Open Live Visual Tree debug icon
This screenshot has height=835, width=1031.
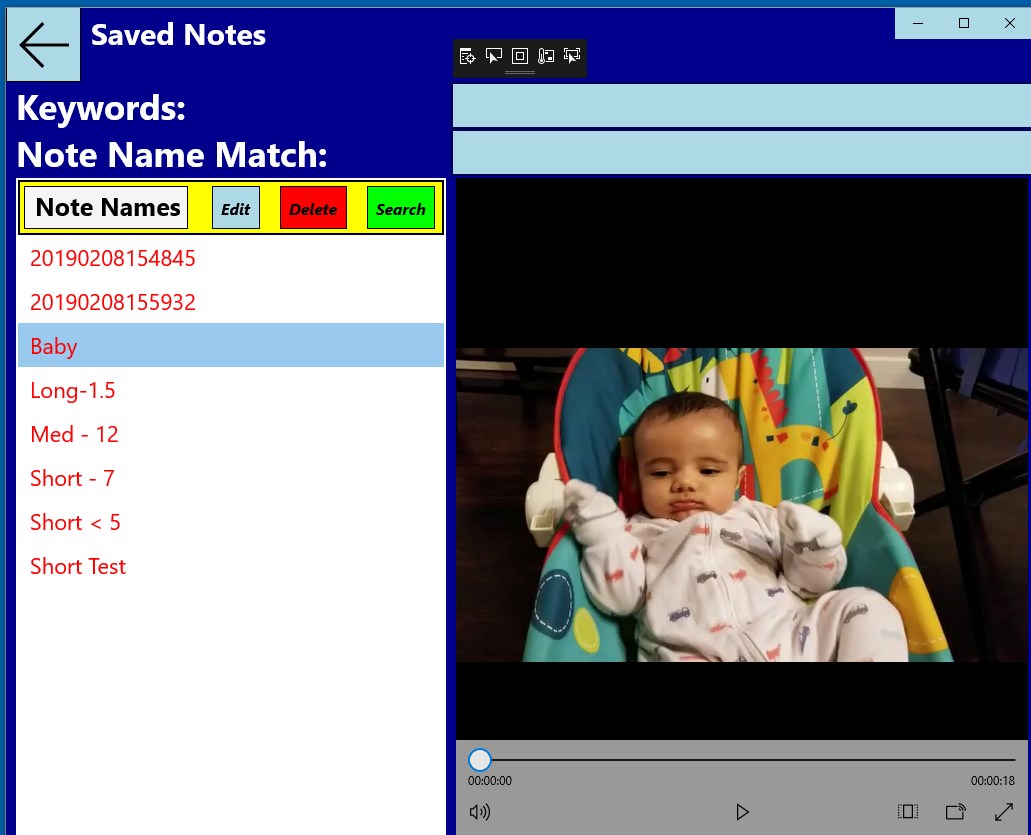468,57
